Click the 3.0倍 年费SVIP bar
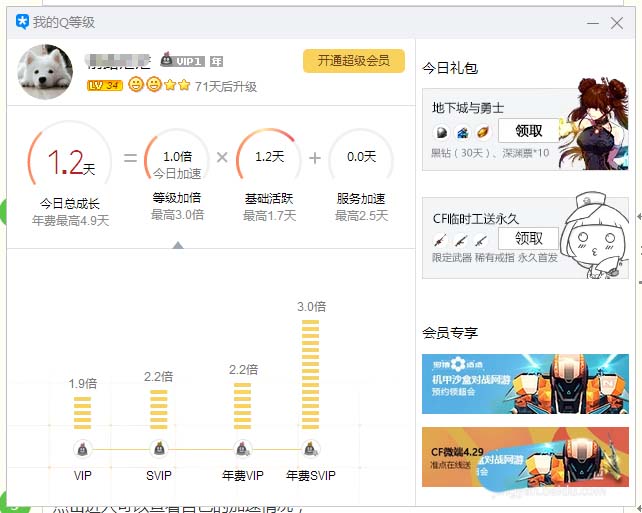 (x=310, y=375)
